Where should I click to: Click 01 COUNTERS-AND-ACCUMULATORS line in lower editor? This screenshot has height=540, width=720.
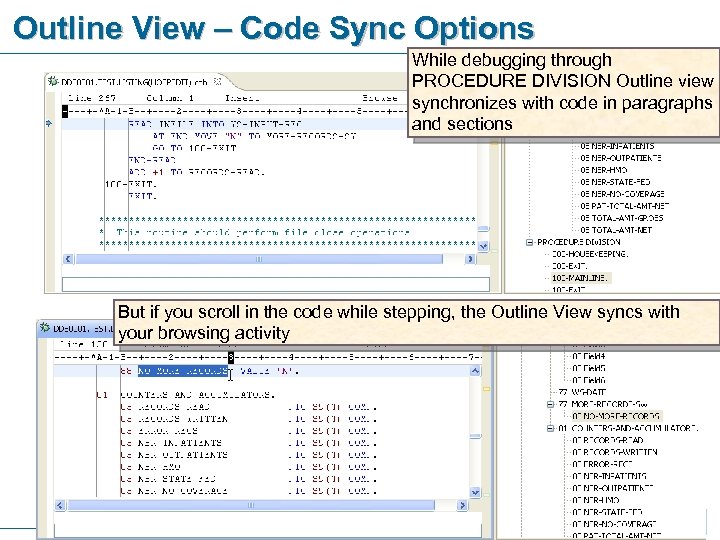tap(186, 394)
